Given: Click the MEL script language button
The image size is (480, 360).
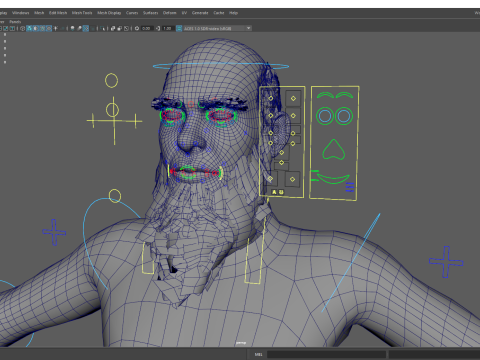Looking at the screenshot, I should (258, 354).
